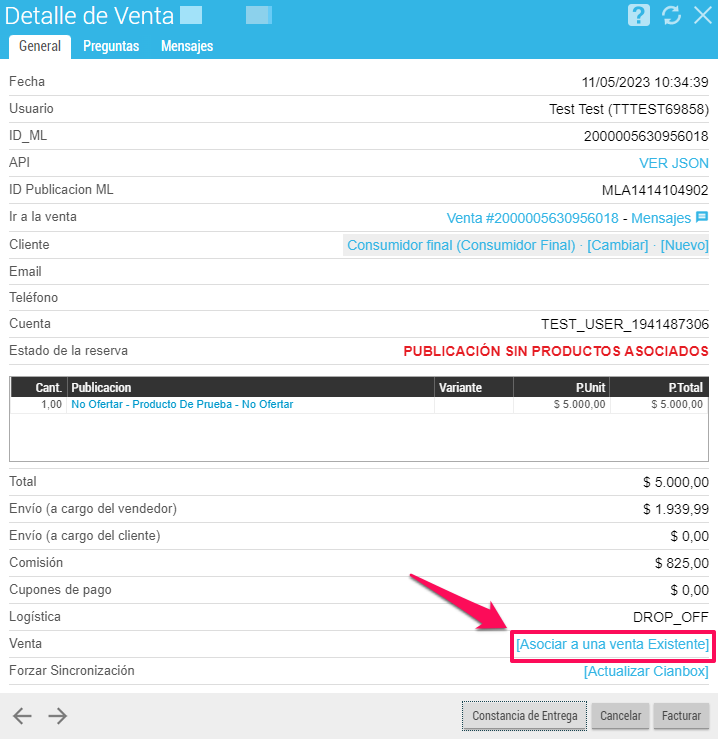Screen dimensions: 718x739
Task: Click PUBLICACIÓN SIN PRODUCTOS ASOCIADOS status
Action: (556, 351)
